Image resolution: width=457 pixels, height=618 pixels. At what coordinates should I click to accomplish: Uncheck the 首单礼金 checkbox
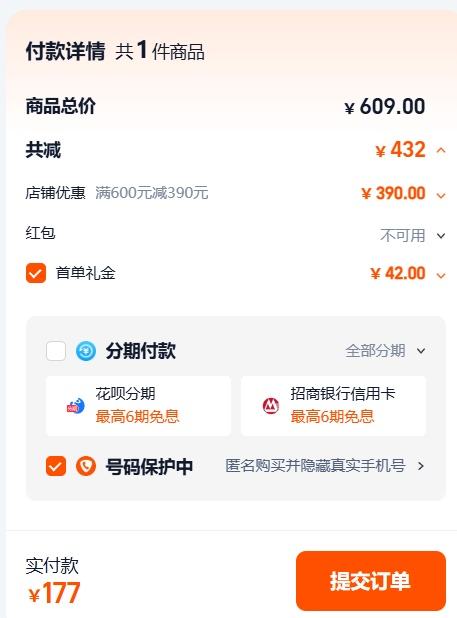[36, 273]
